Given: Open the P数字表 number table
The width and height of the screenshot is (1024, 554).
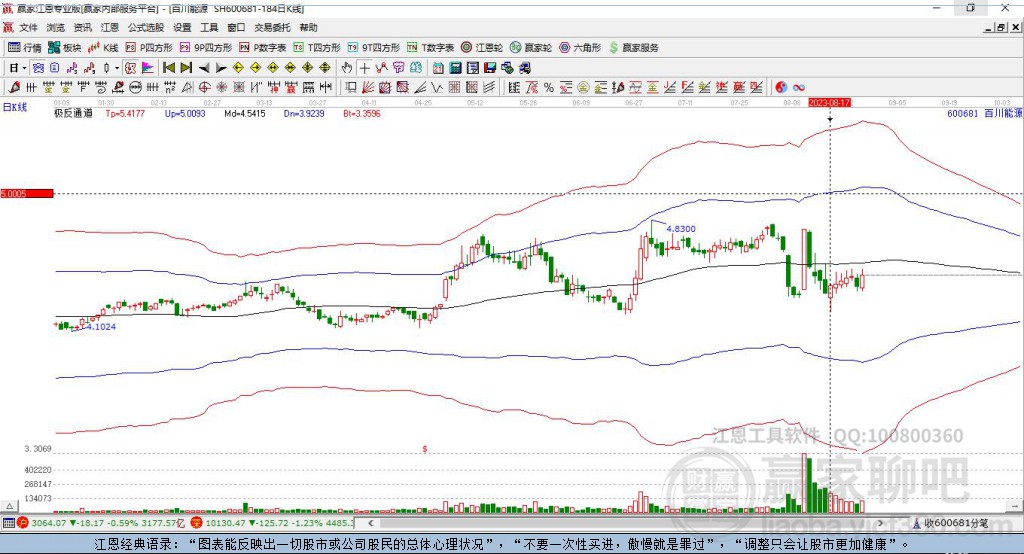Looking at the screenshot, I should click(x=263, y=48).
